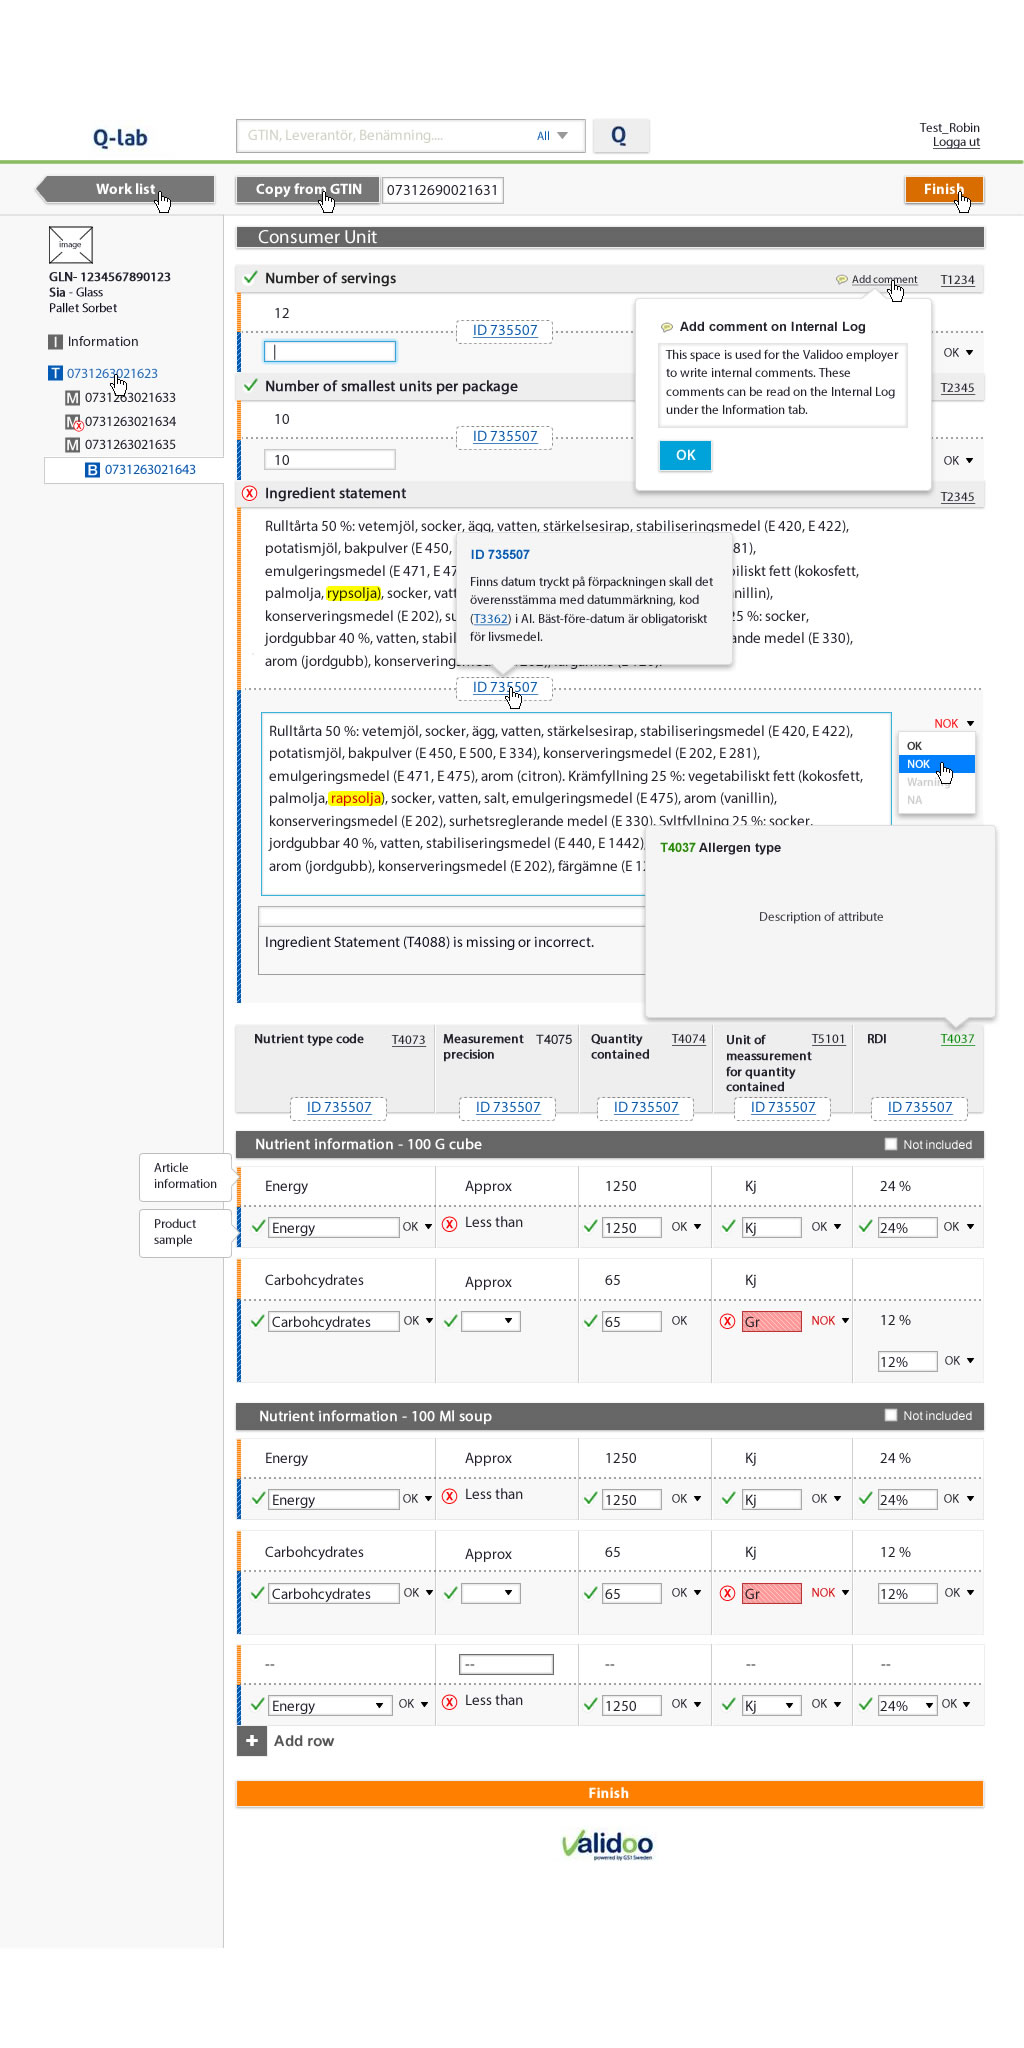Open the All search filter dropdown
This screenshot has height=2048, width=1024.
[x=552, y=136]
